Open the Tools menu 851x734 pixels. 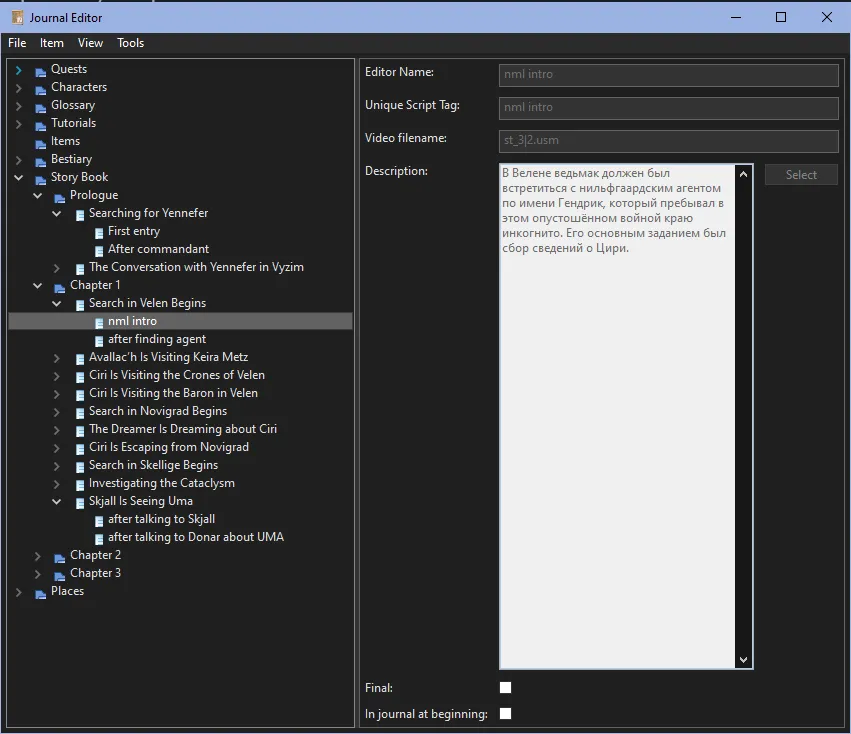tap(131, 43)
